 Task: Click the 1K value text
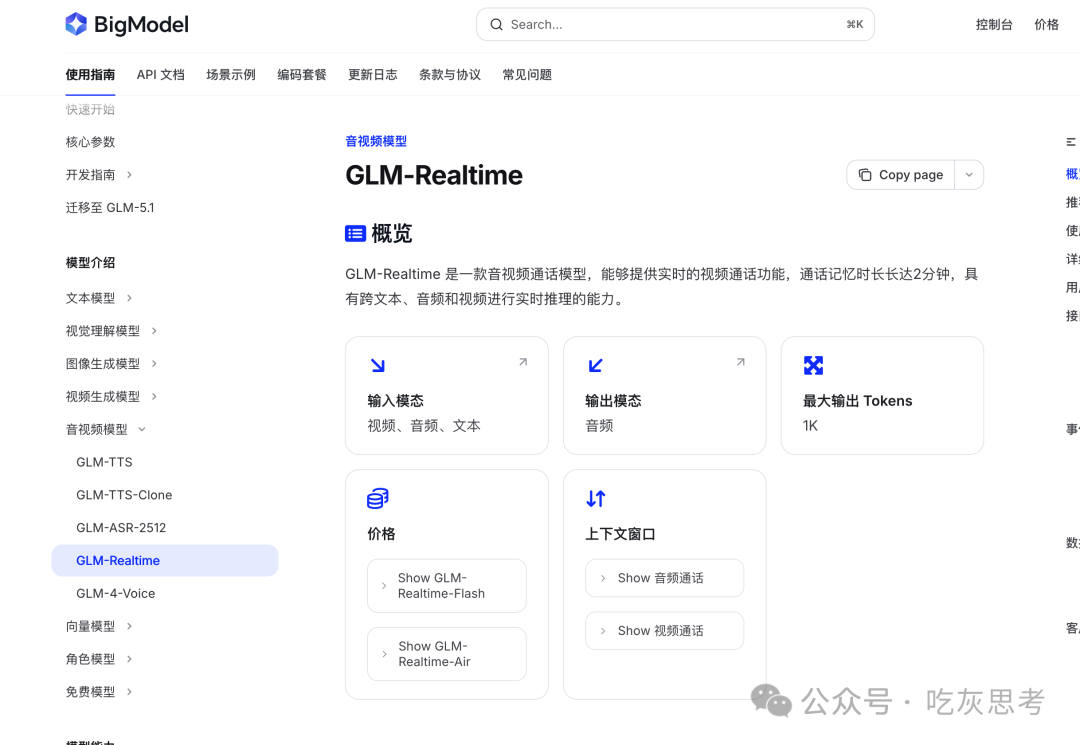pyautogui.click(x=810, y=426)
